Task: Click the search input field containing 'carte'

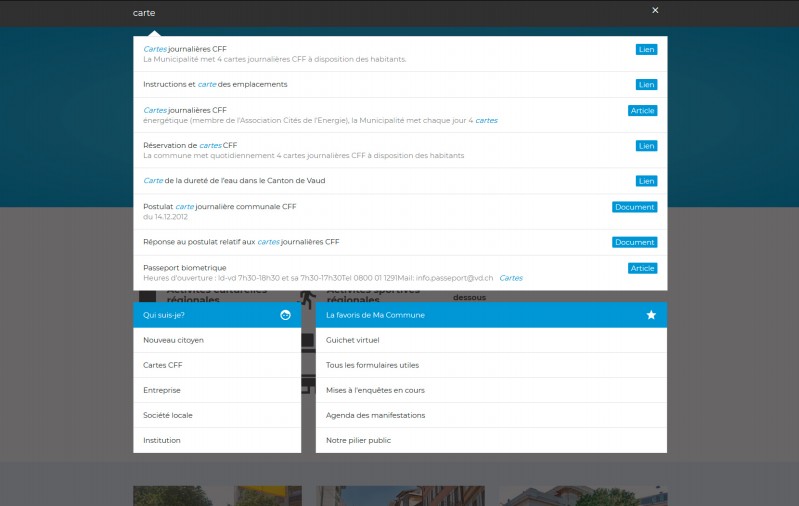Action: click(x=380, y=13)
